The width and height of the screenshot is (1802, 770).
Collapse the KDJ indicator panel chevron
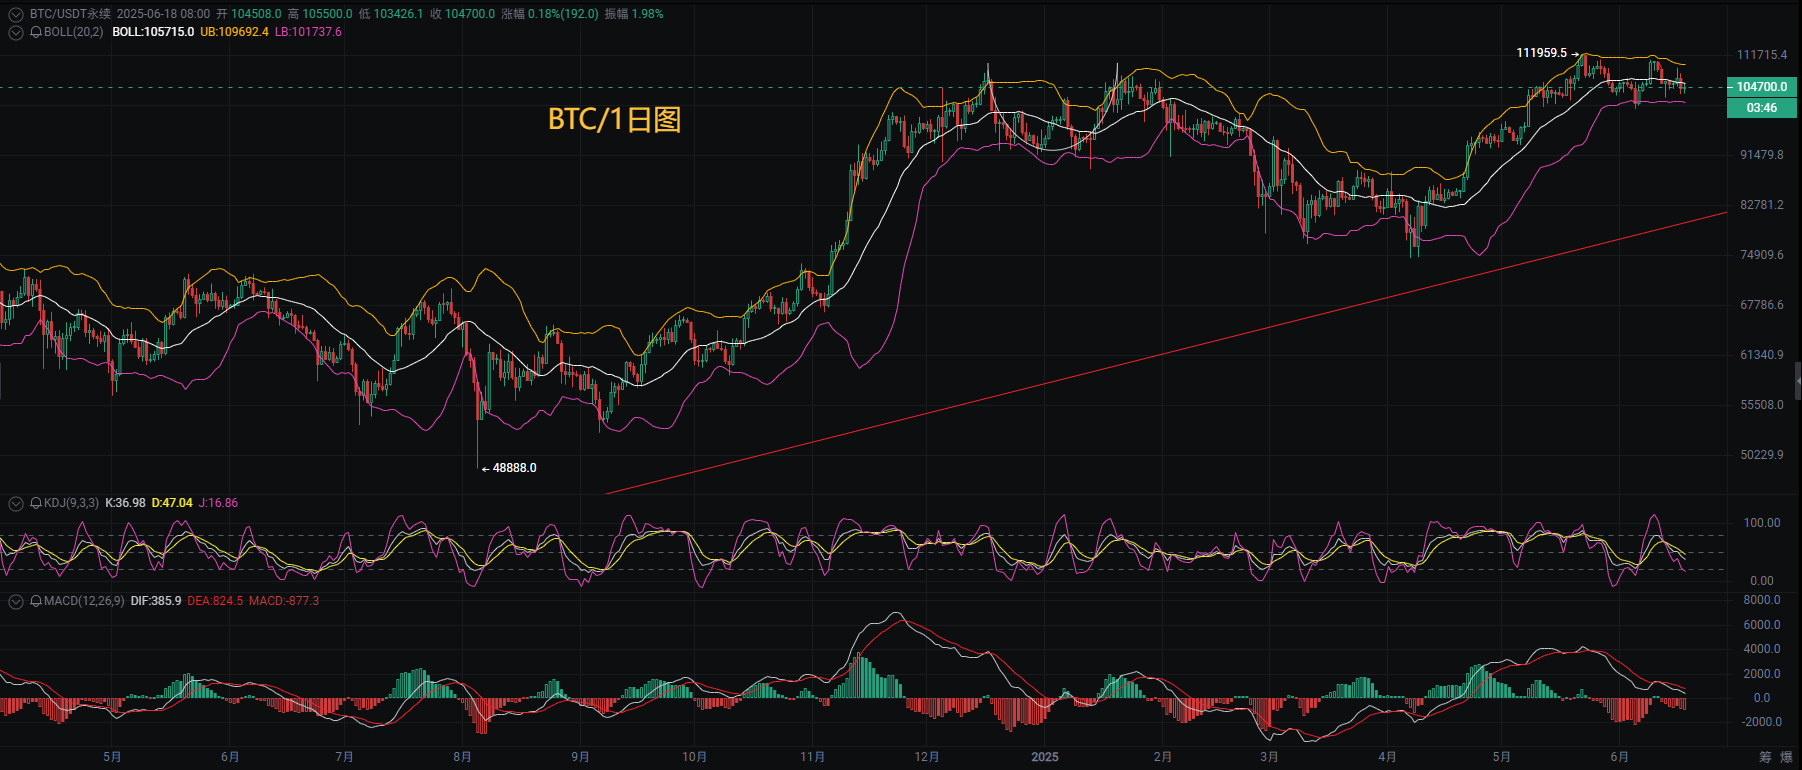(x=15, y=503)
